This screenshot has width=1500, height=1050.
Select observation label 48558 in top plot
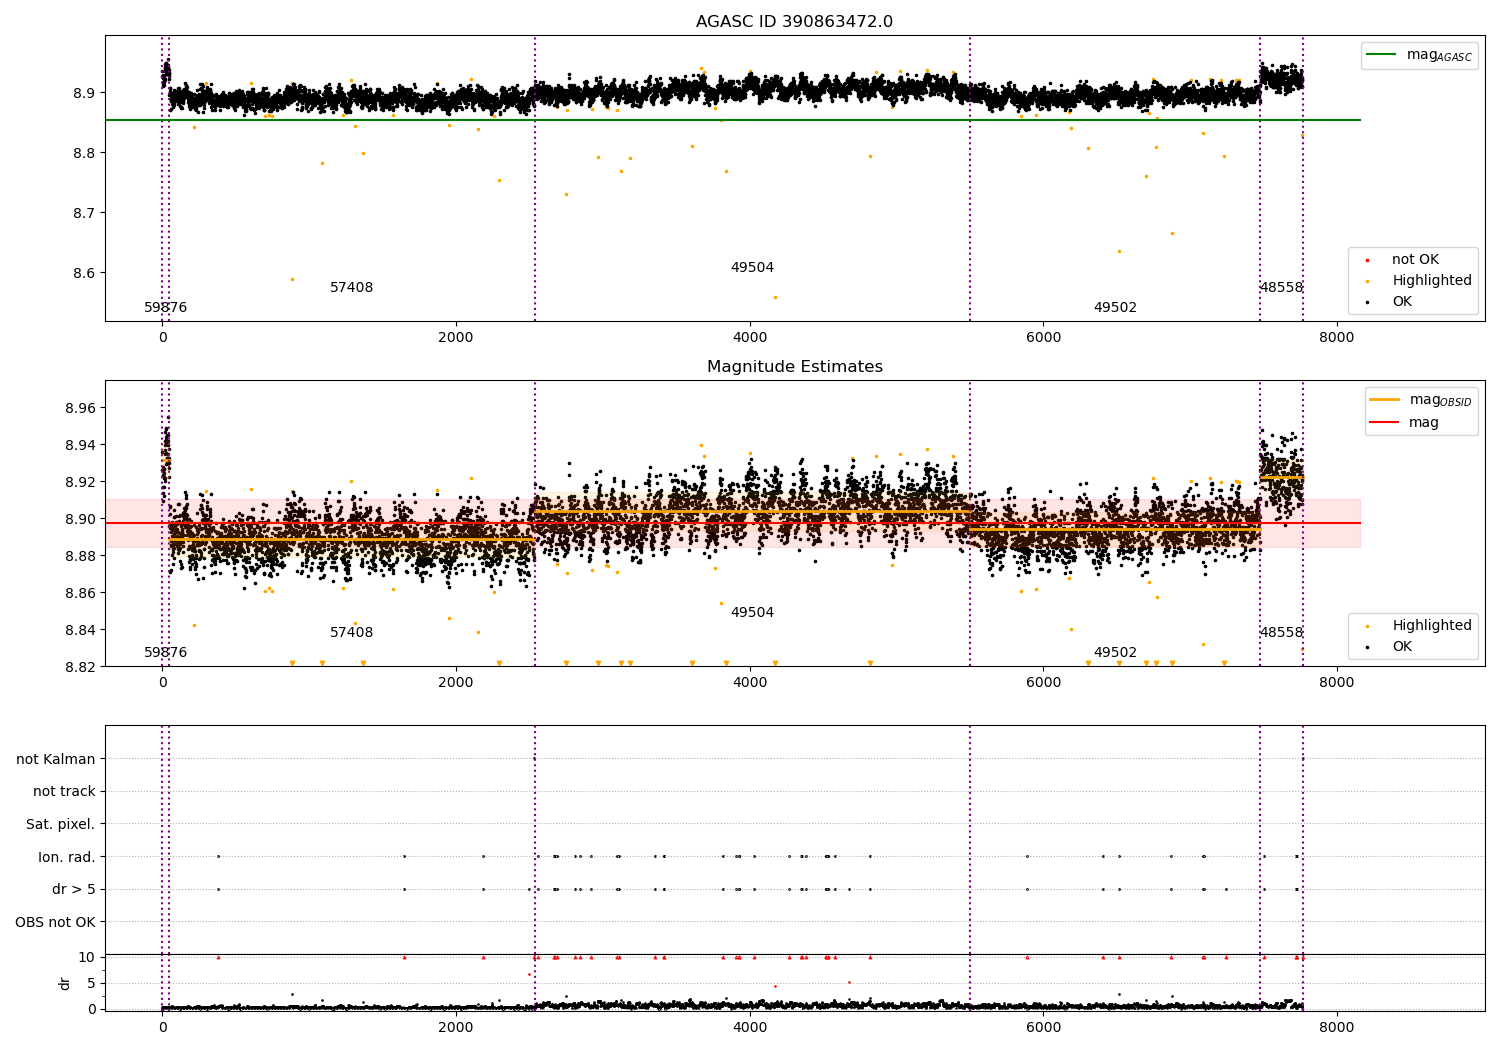tap(1281, 288)
